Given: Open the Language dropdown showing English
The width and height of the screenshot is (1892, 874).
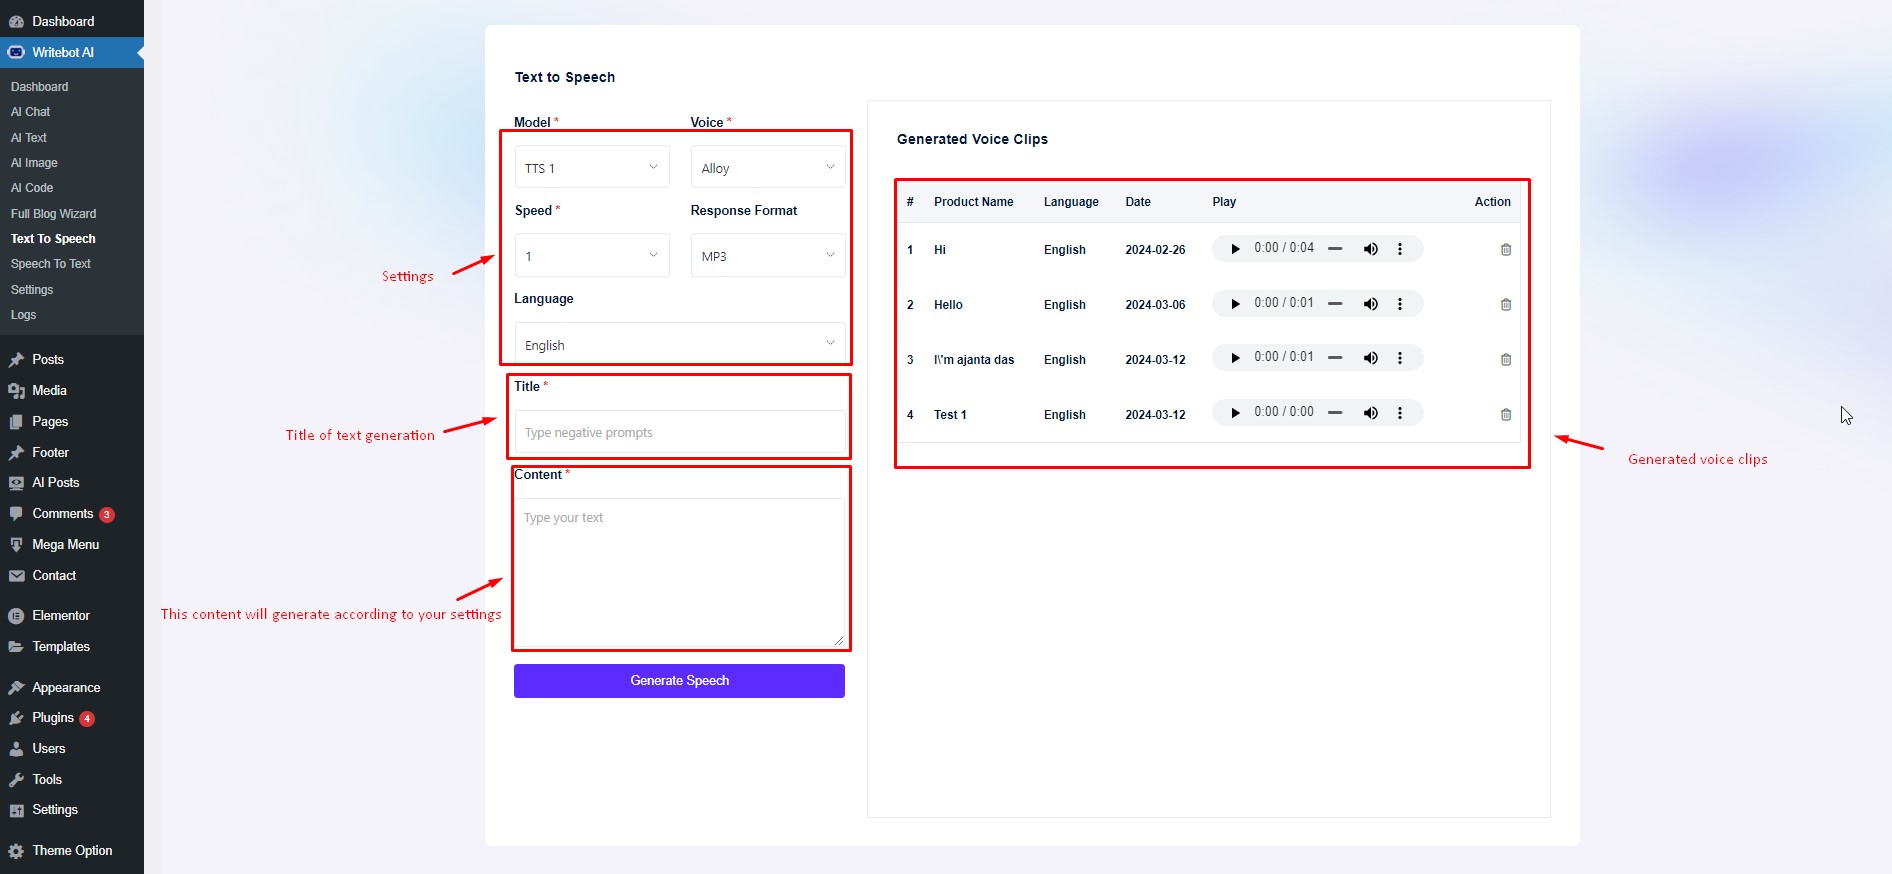Looking at the screenshot, I should pos(680,342).
